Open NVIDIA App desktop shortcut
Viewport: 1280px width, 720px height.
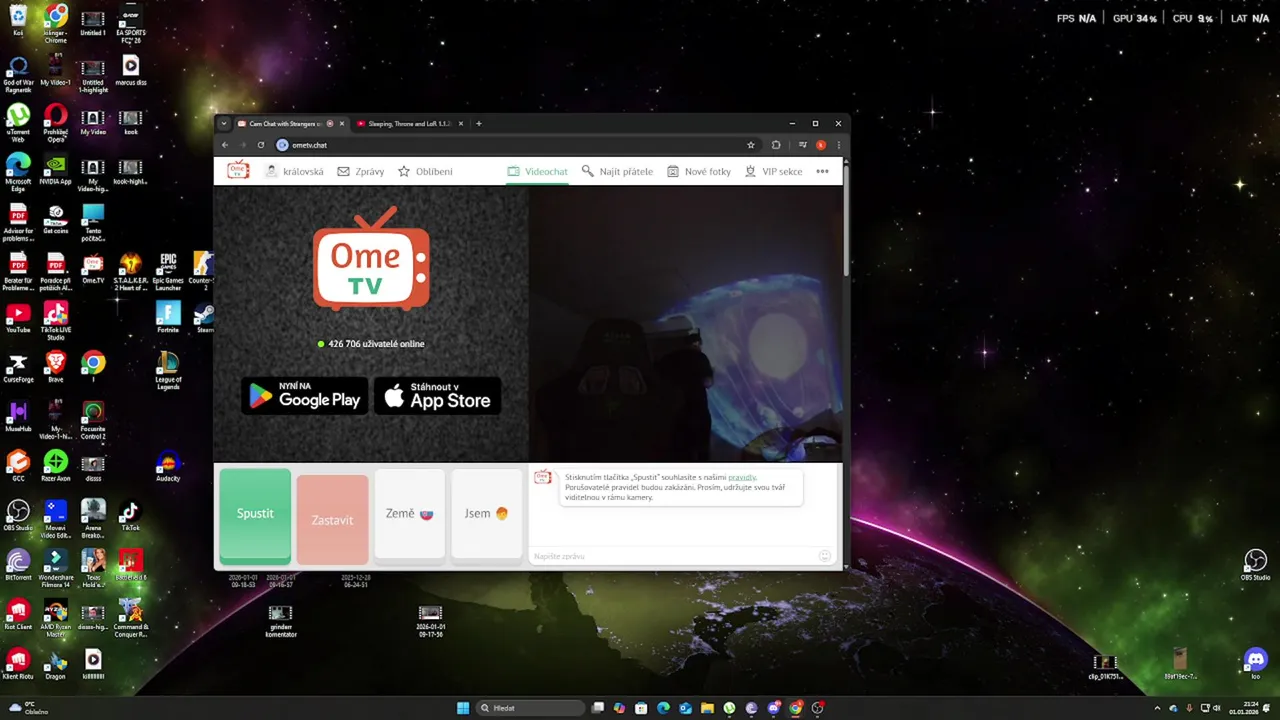[55, 169]
